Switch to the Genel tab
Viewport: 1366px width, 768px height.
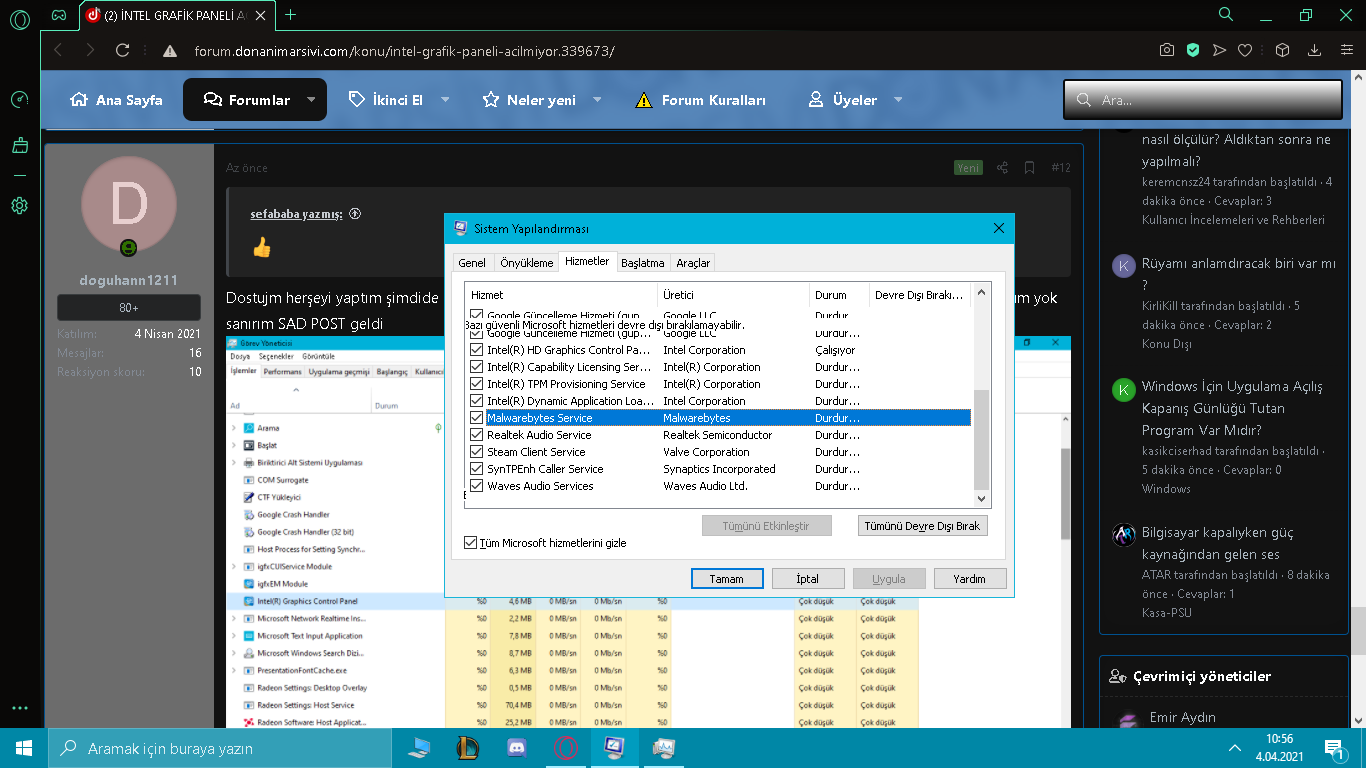click(472, 263)
